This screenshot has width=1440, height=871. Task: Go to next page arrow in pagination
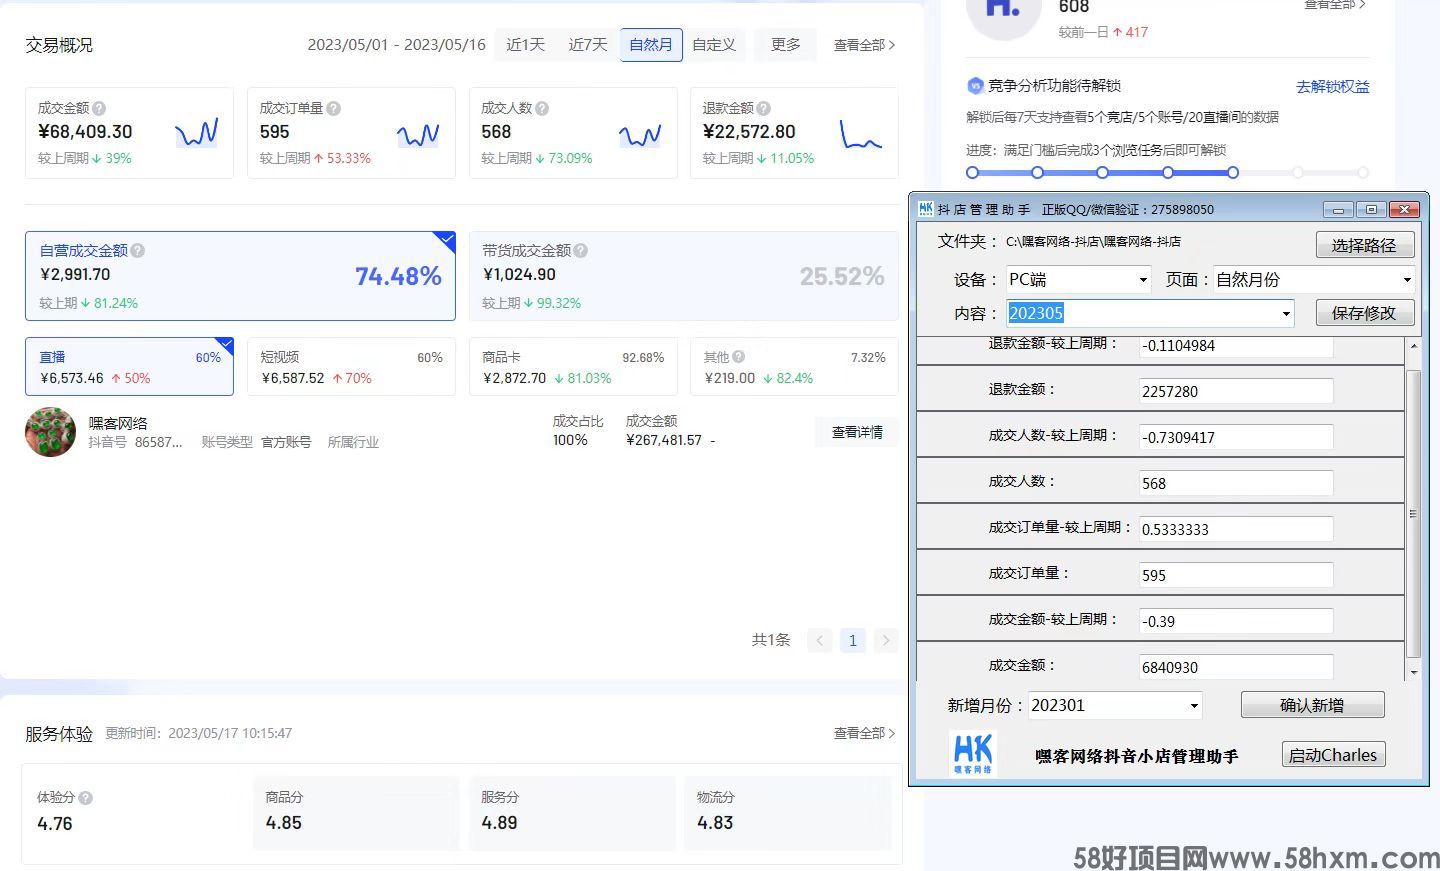[x=885, y=640]
